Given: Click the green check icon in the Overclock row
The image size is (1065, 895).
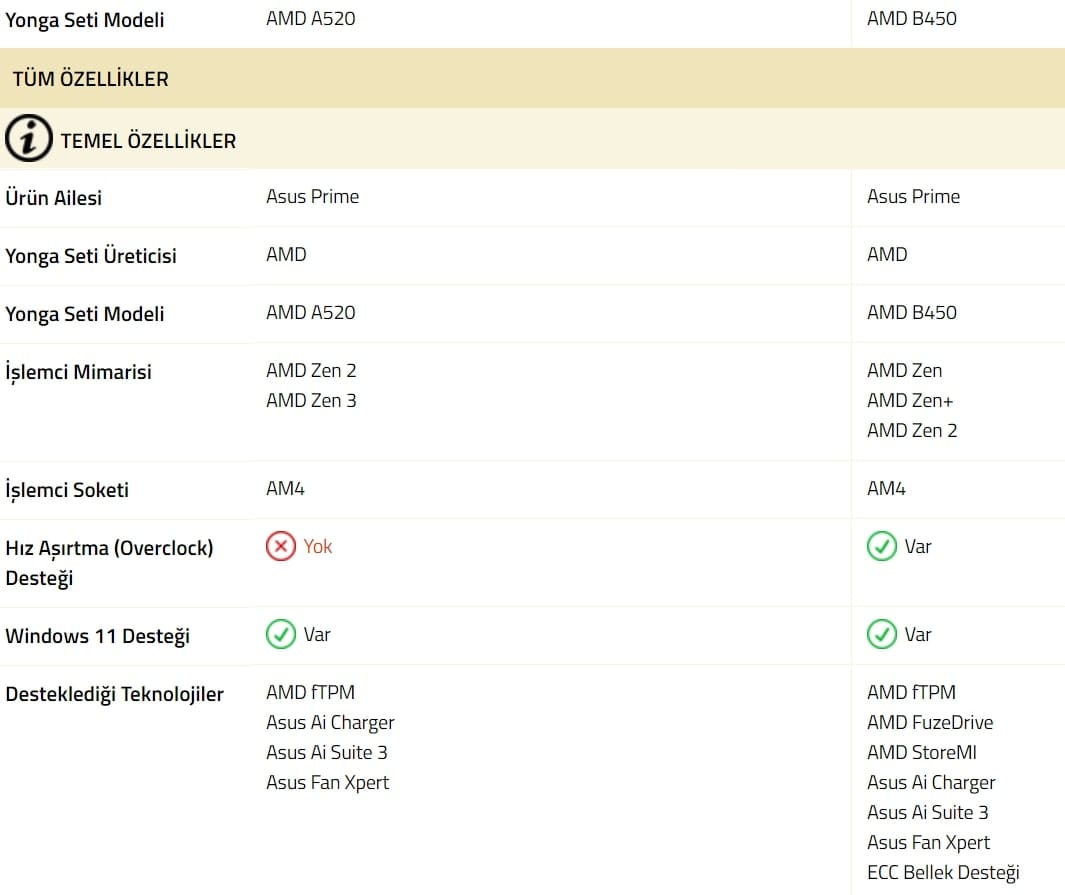Looking at the screenshot, I should 881,547.
